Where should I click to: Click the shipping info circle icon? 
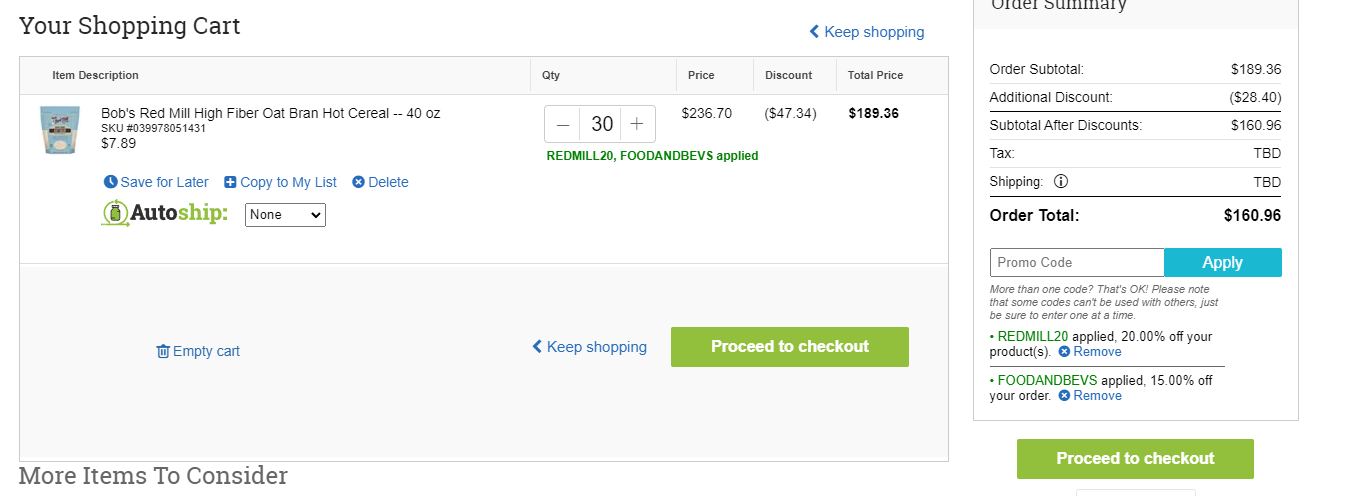point(1061,182)
